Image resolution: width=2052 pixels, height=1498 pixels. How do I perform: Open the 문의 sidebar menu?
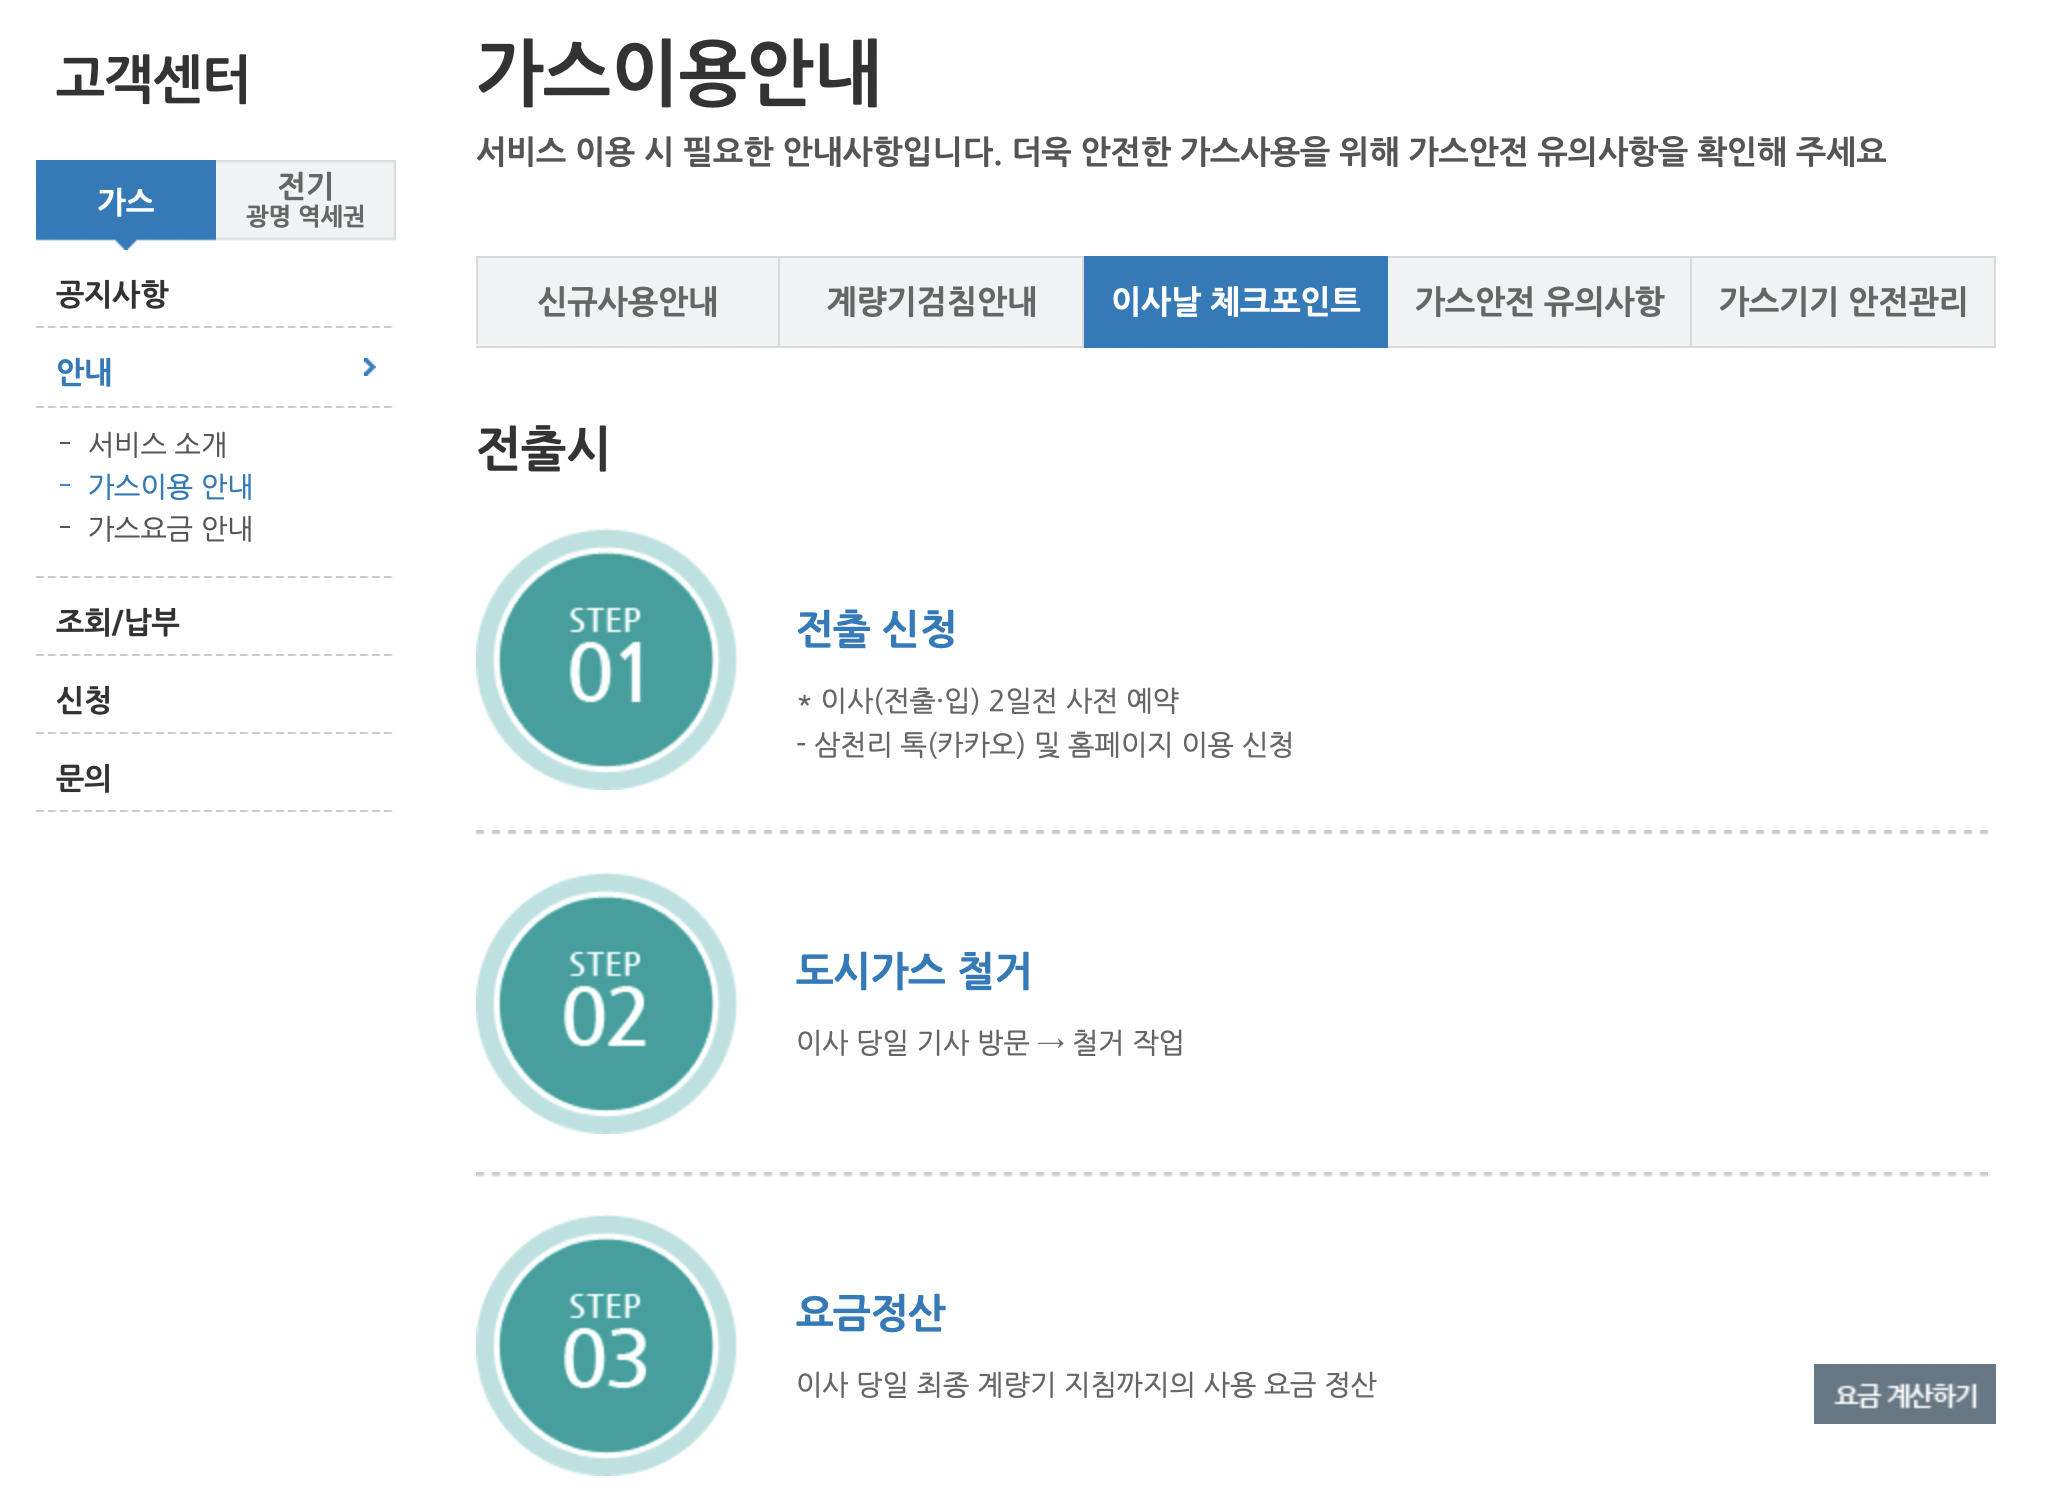pyautogui.click(x=84, y=777)
